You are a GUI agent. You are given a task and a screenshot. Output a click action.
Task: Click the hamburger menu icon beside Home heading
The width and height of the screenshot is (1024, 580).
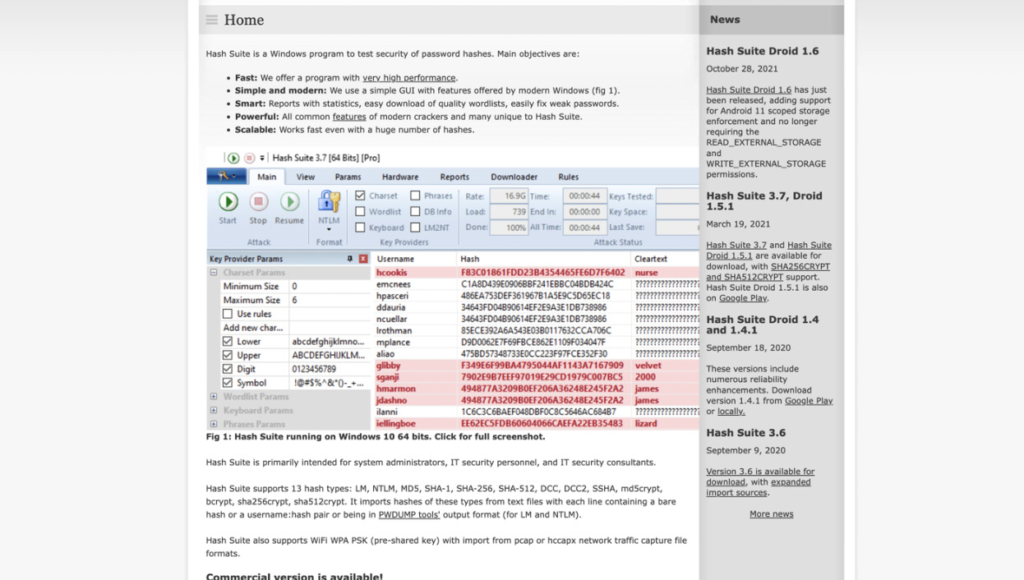210,19
